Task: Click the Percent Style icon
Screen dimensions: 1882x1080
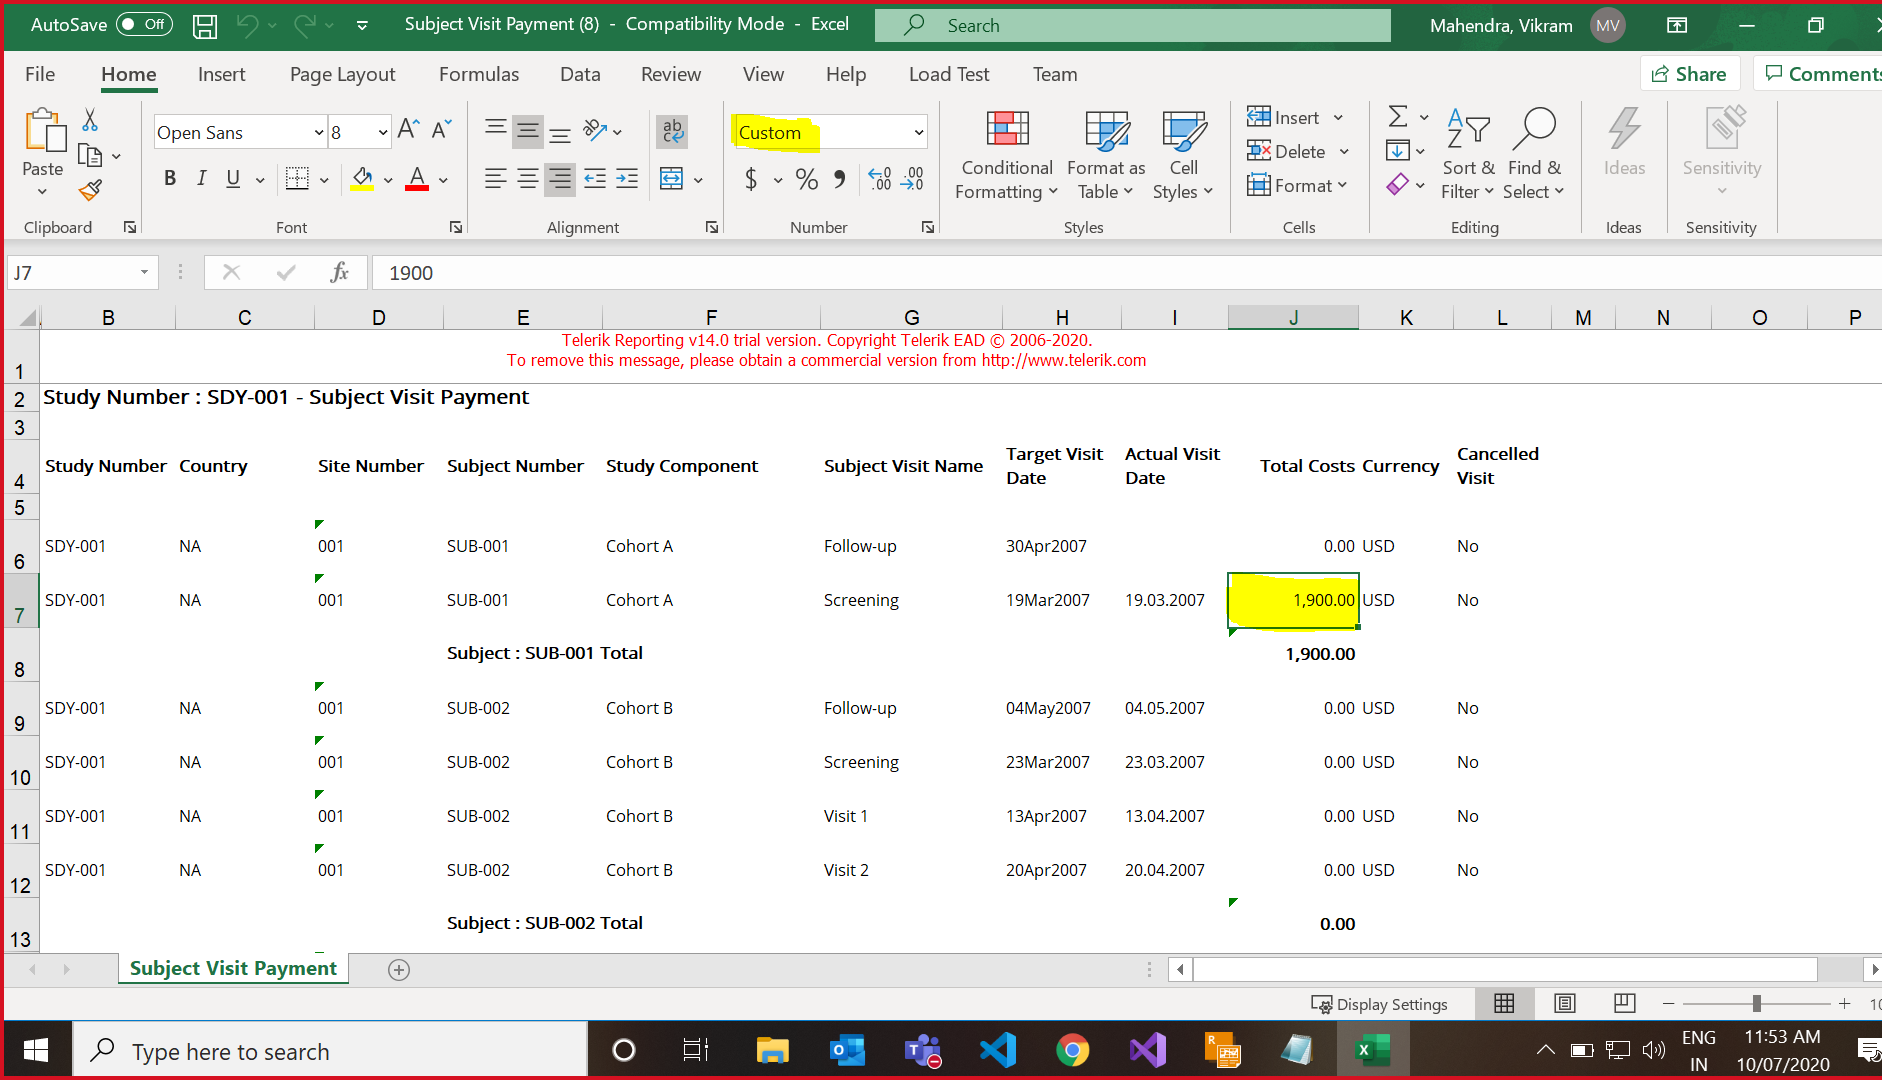Action: click(x=807, y=180)
